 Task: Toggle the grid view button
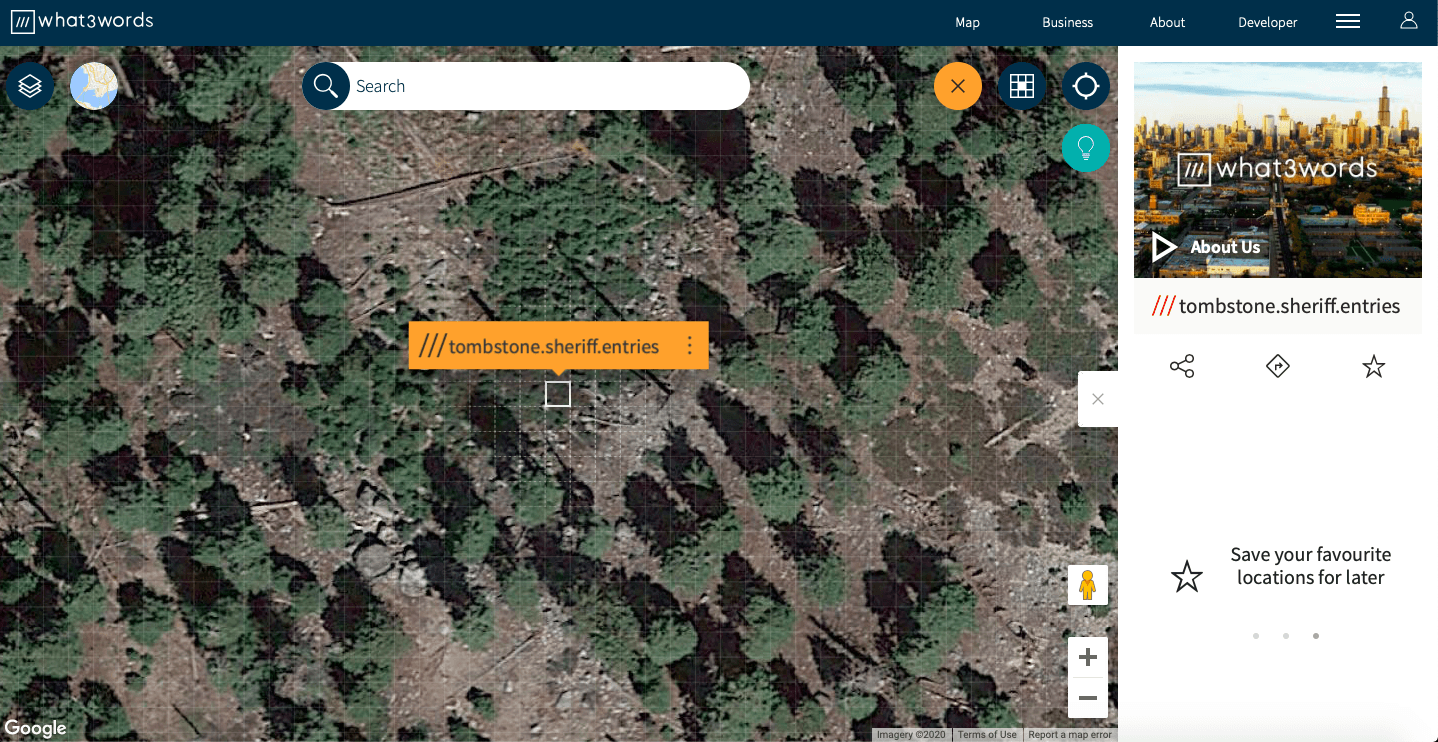coord(1022,86)
